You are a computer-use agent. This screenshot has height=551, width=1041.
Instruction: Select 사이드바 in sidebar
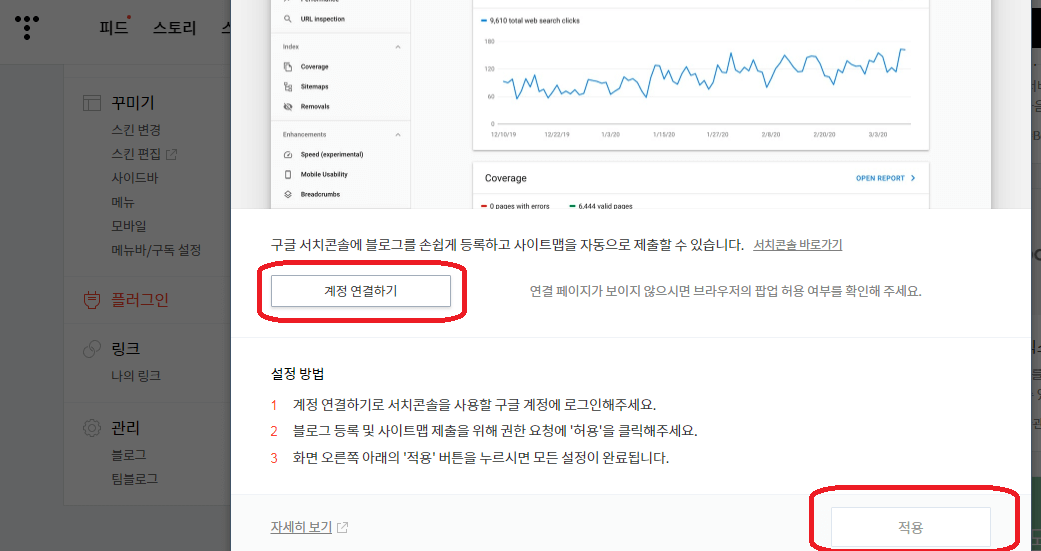(135, 178)
